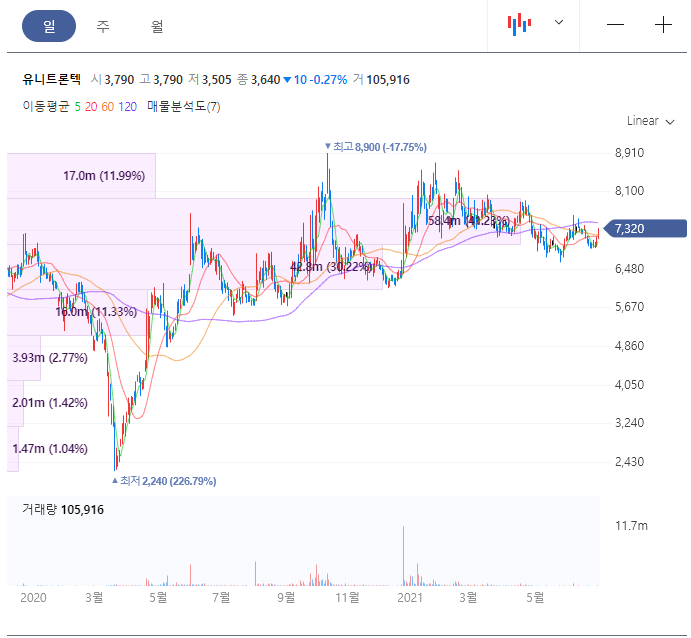Click the 이동평균 moving average label
Screen dimensions: 691x638
pos(46,107)
